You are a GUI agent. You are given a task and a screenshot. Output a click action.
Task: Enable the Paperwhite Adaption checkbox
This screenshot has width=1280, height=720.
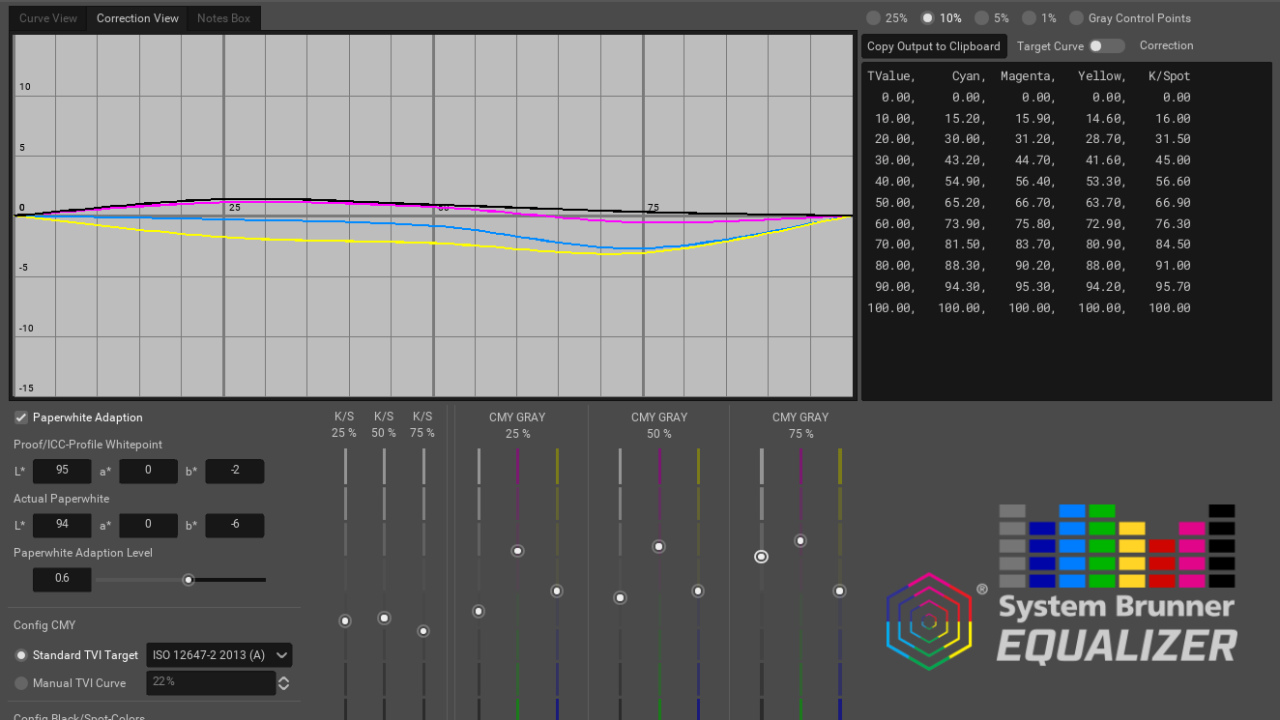(21, 417)
